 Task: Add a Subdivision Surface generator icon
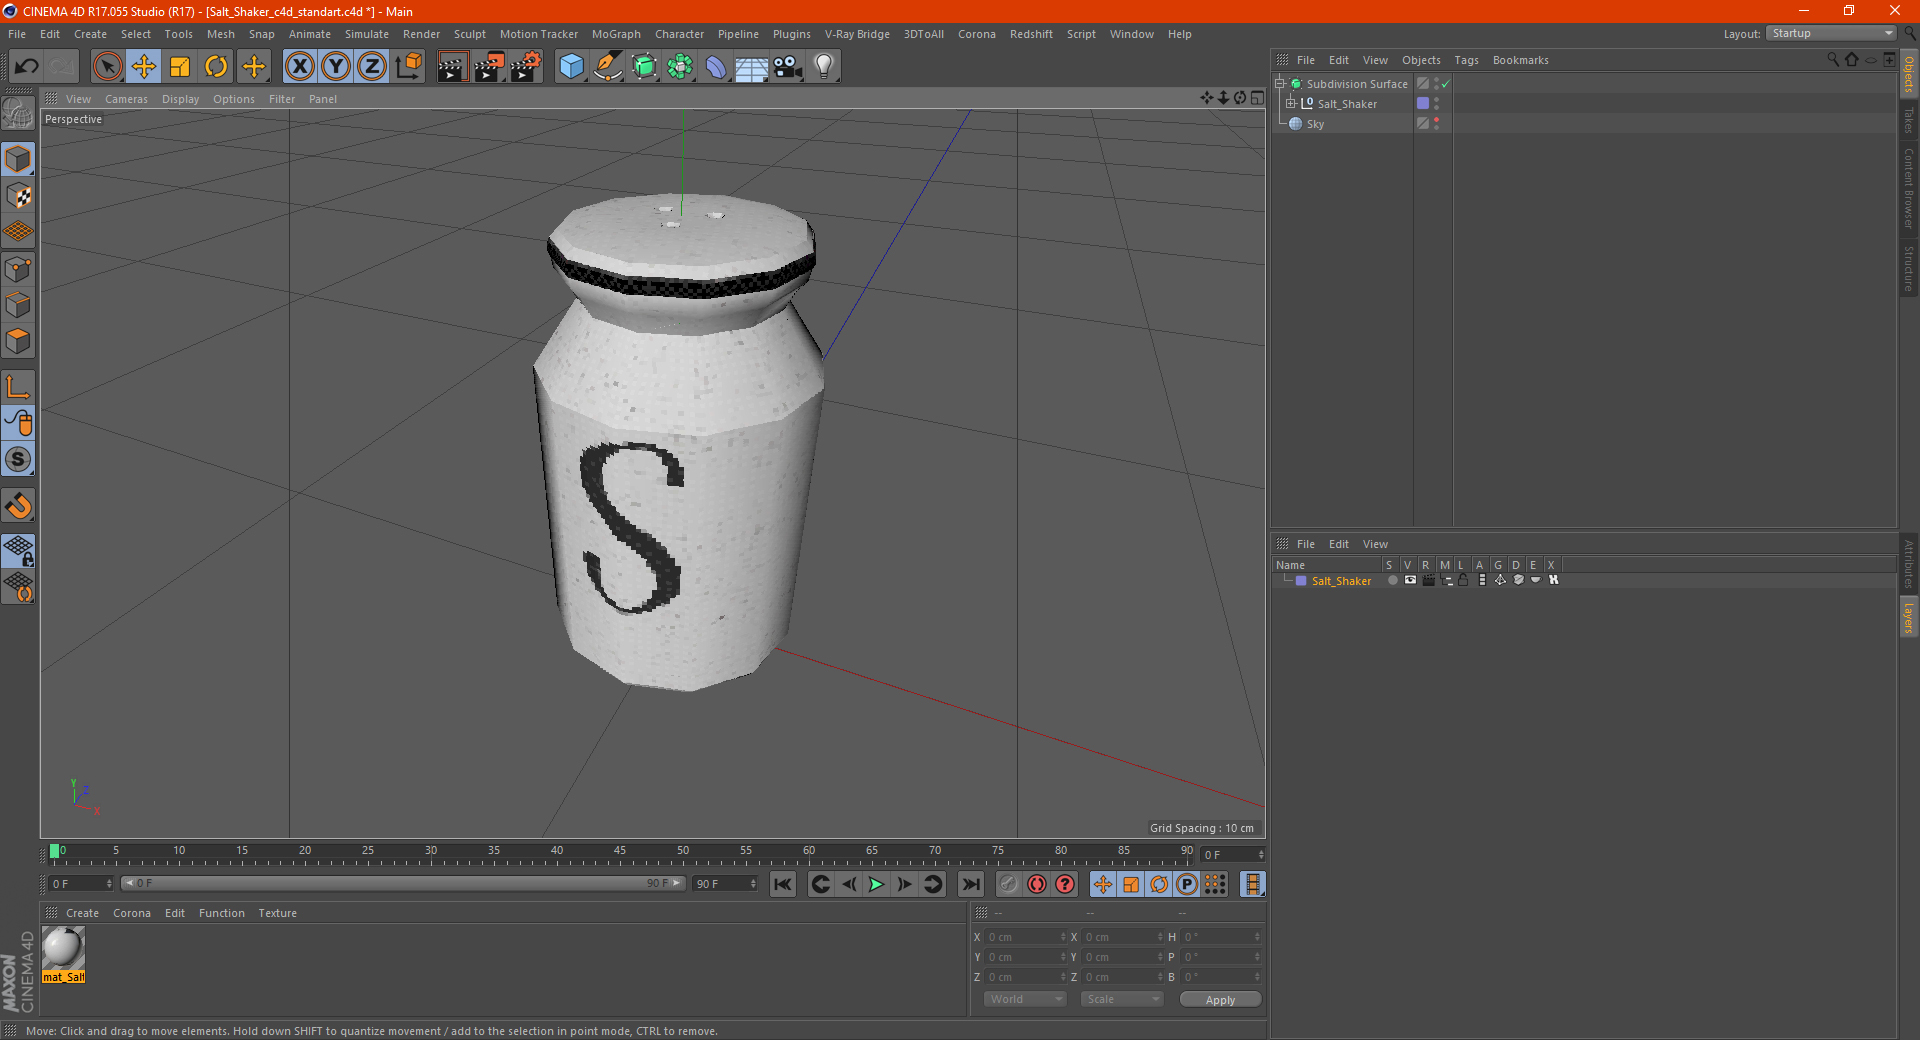click(644, 67)
